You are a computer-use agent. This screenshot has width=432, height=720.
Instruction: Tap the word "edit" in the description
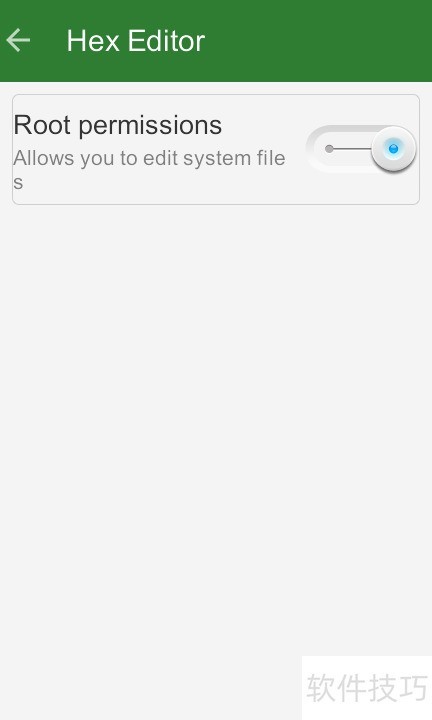coord(161,158)
